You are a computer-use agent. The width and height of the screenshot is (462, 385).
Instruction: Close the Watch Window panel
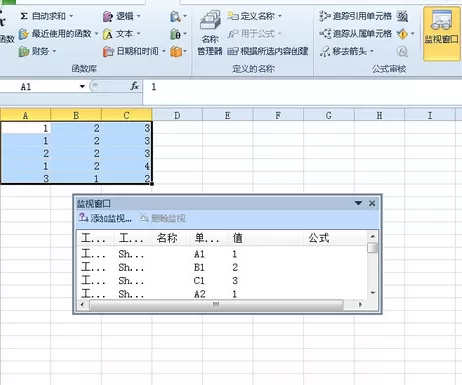click(x=372, y=203)
